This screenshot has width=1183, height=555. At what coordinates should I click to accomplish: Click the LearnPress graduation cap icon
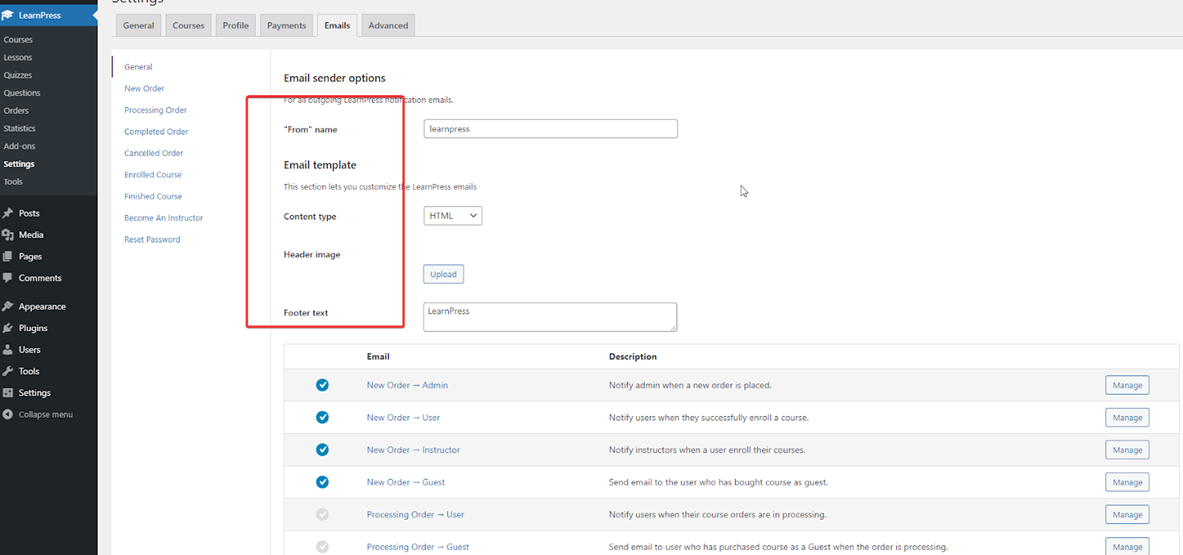[x=8, y=15]
